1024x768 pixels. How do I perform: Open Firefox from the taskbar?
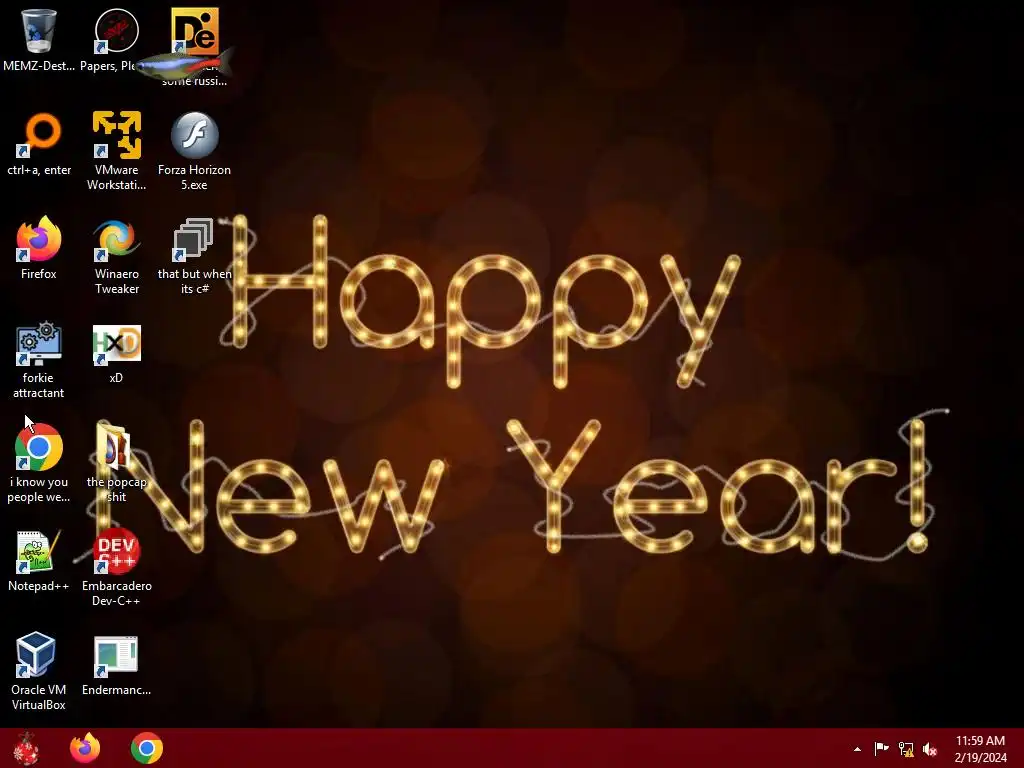(86, 748)
